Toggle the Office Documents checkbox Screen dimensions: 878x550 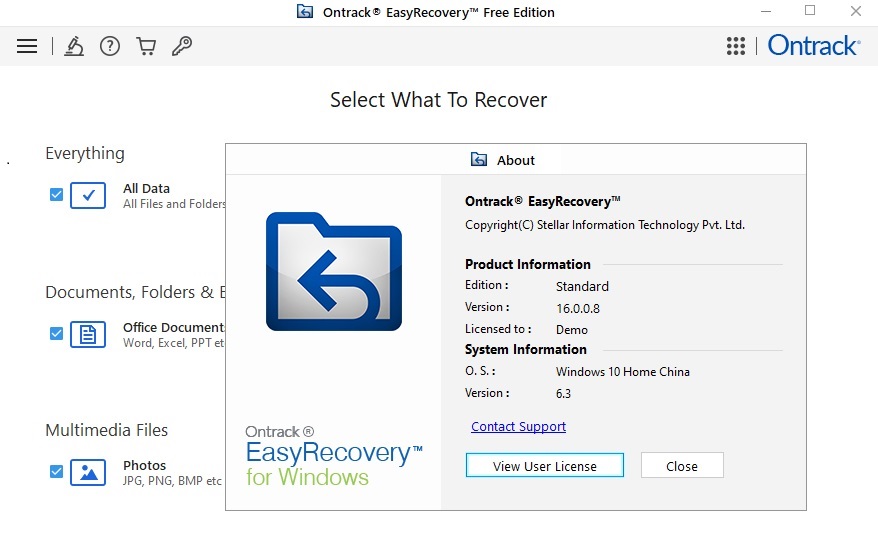pos(56,334)
